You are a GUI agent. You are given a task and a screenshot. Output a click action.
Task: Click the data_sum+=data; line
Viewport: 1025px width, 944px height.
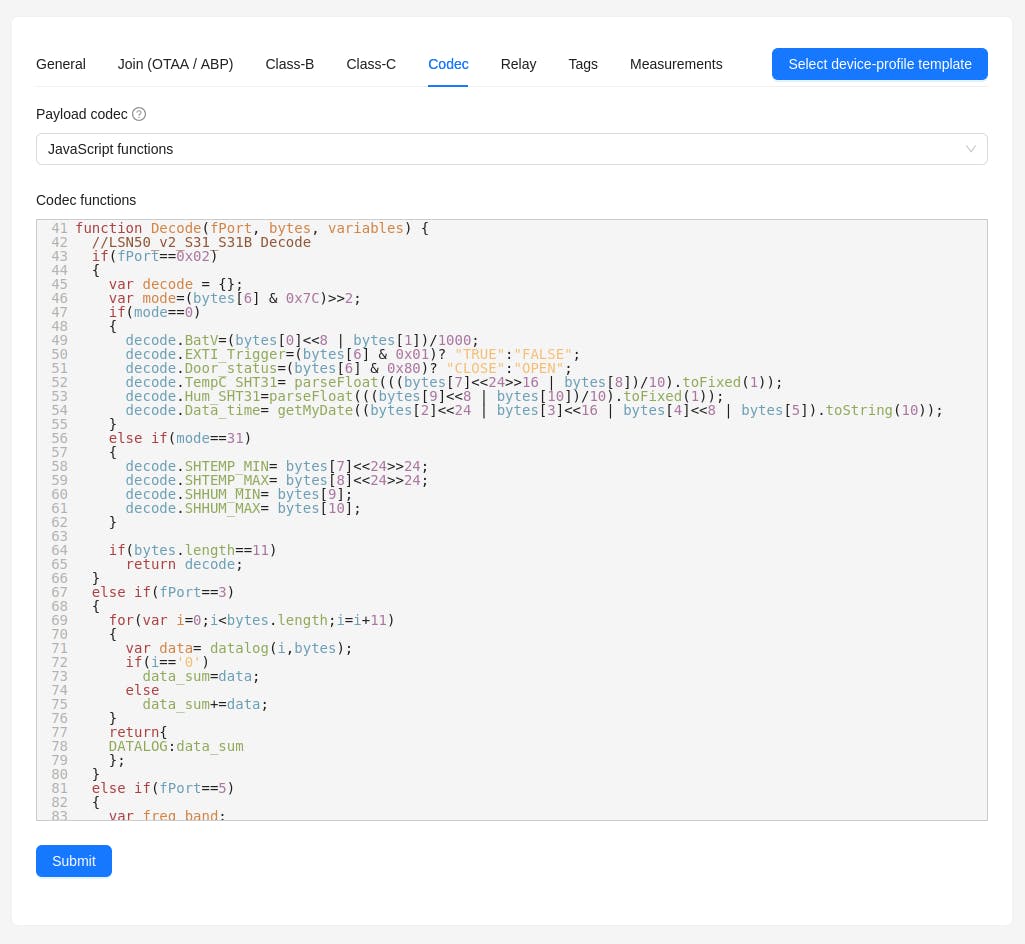click(x=205, y=705)
